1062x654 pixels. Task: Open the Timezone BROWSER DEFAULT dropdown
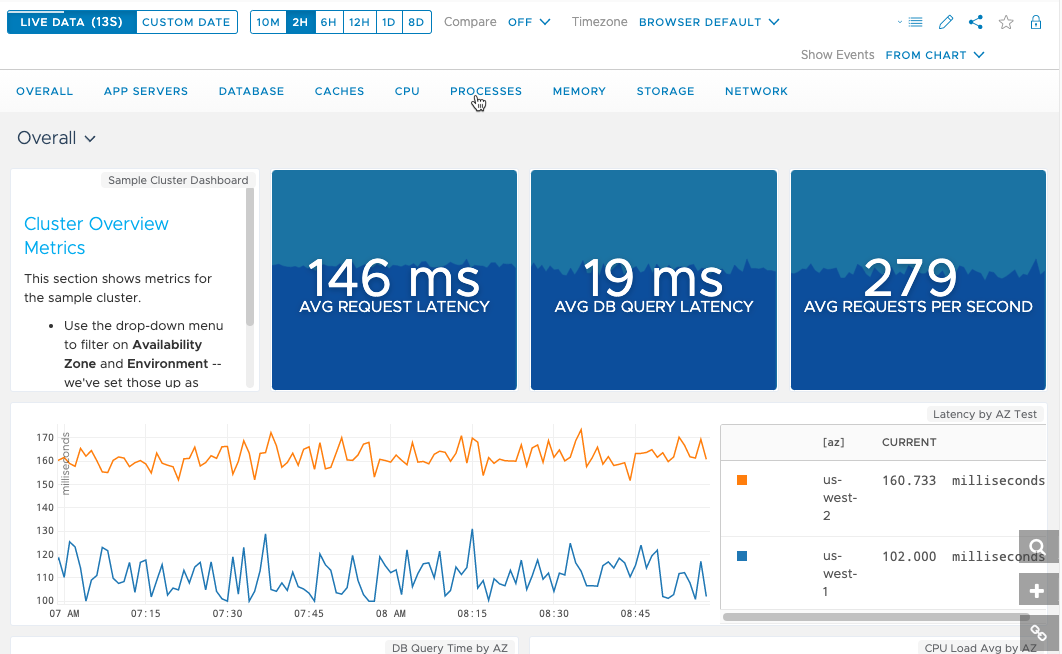(709, 21)
